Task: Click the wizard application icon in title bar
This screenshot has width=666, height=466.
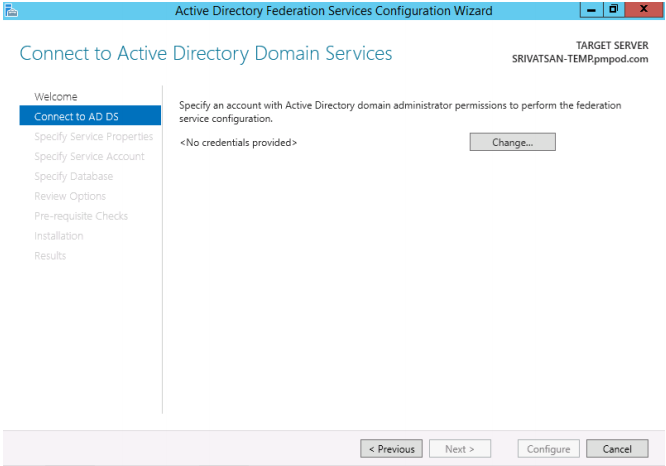Action: coord(11,10)
